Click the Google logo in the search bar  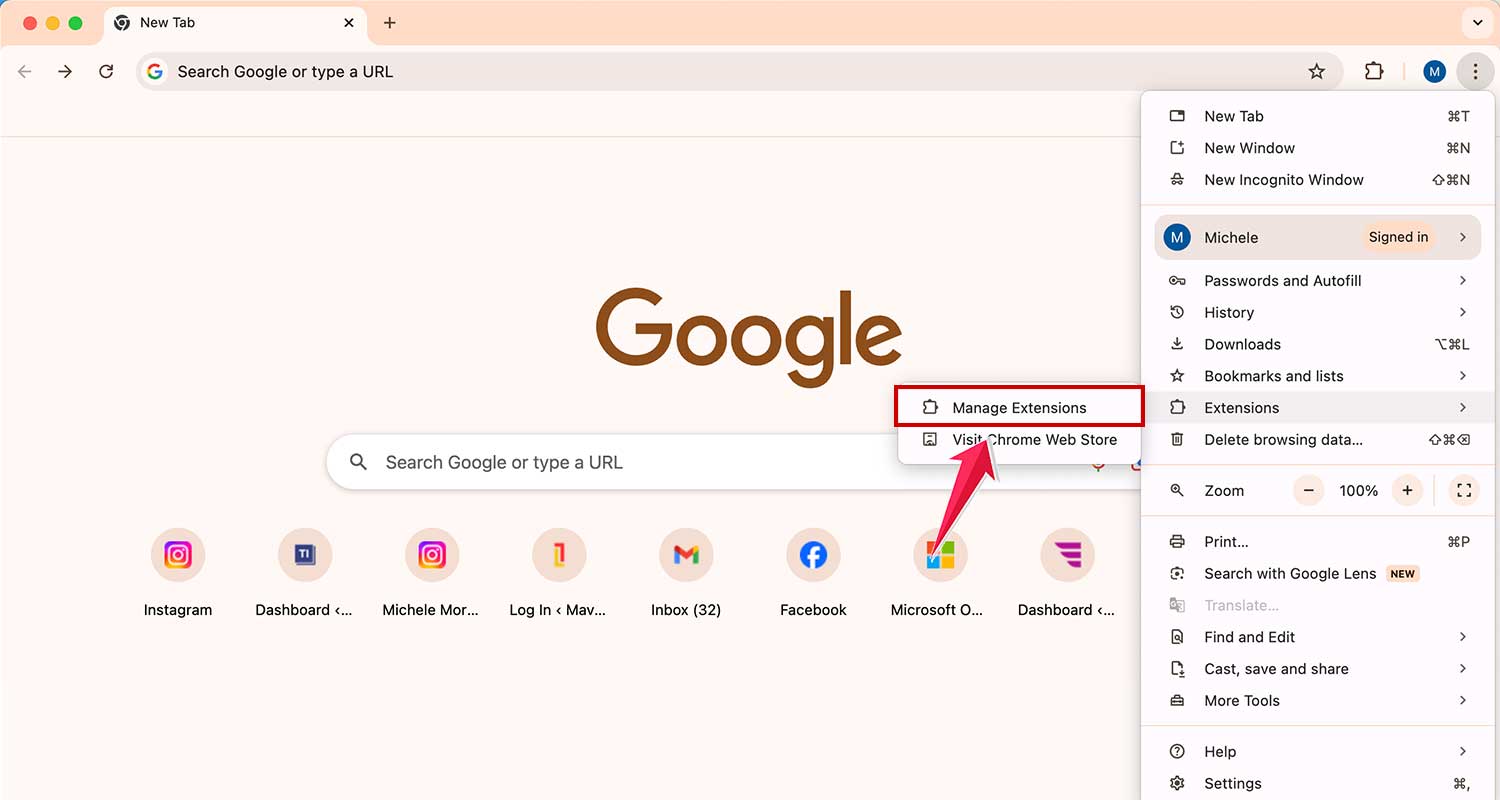pyautogui.click(x=155, y=71)
